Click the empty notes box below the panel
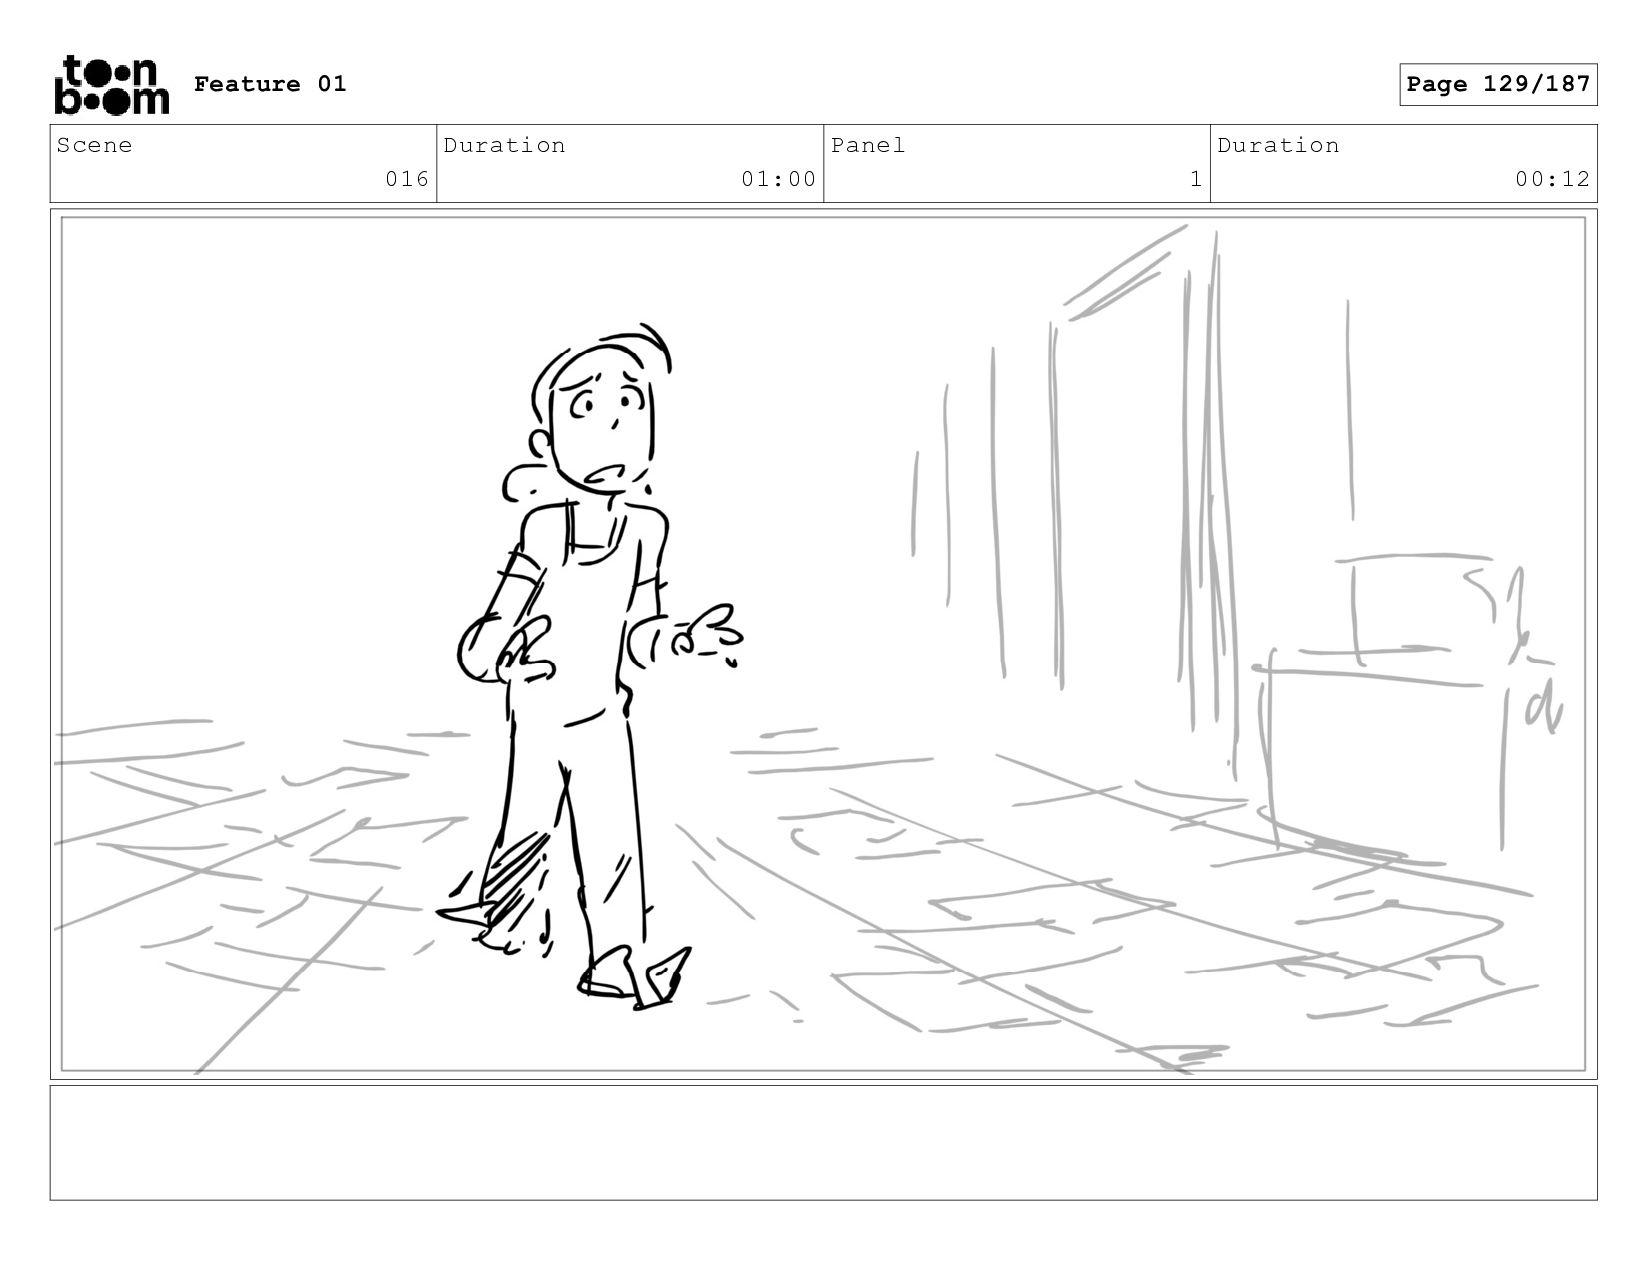The width and height of the screenshot is (1650, 1275). click(x=823, y=1142)
